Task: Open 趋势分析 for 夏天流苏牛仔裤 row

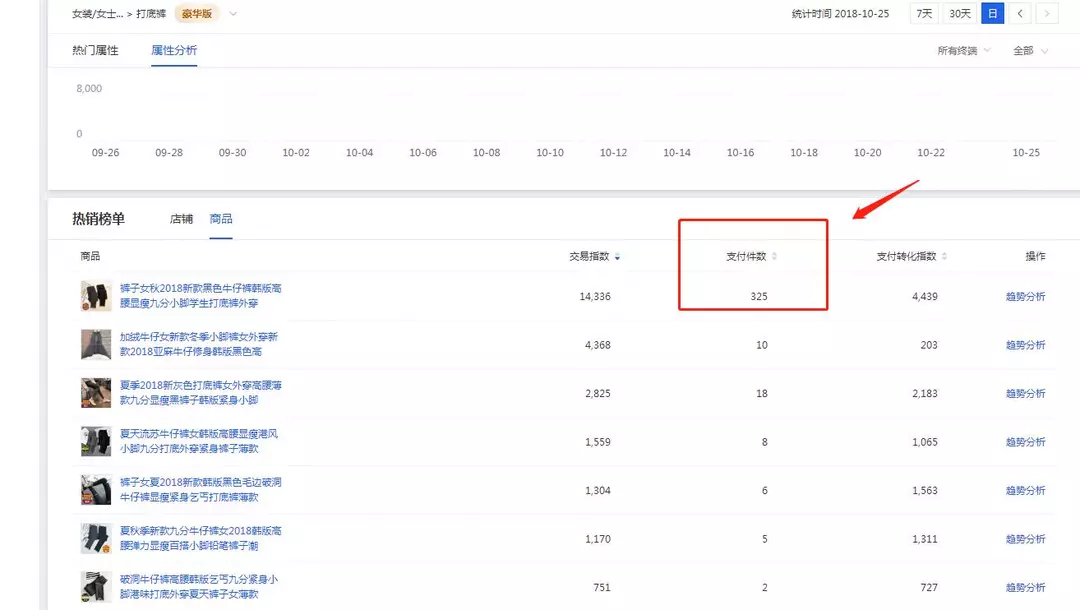Action: (x=1025, y=442)
